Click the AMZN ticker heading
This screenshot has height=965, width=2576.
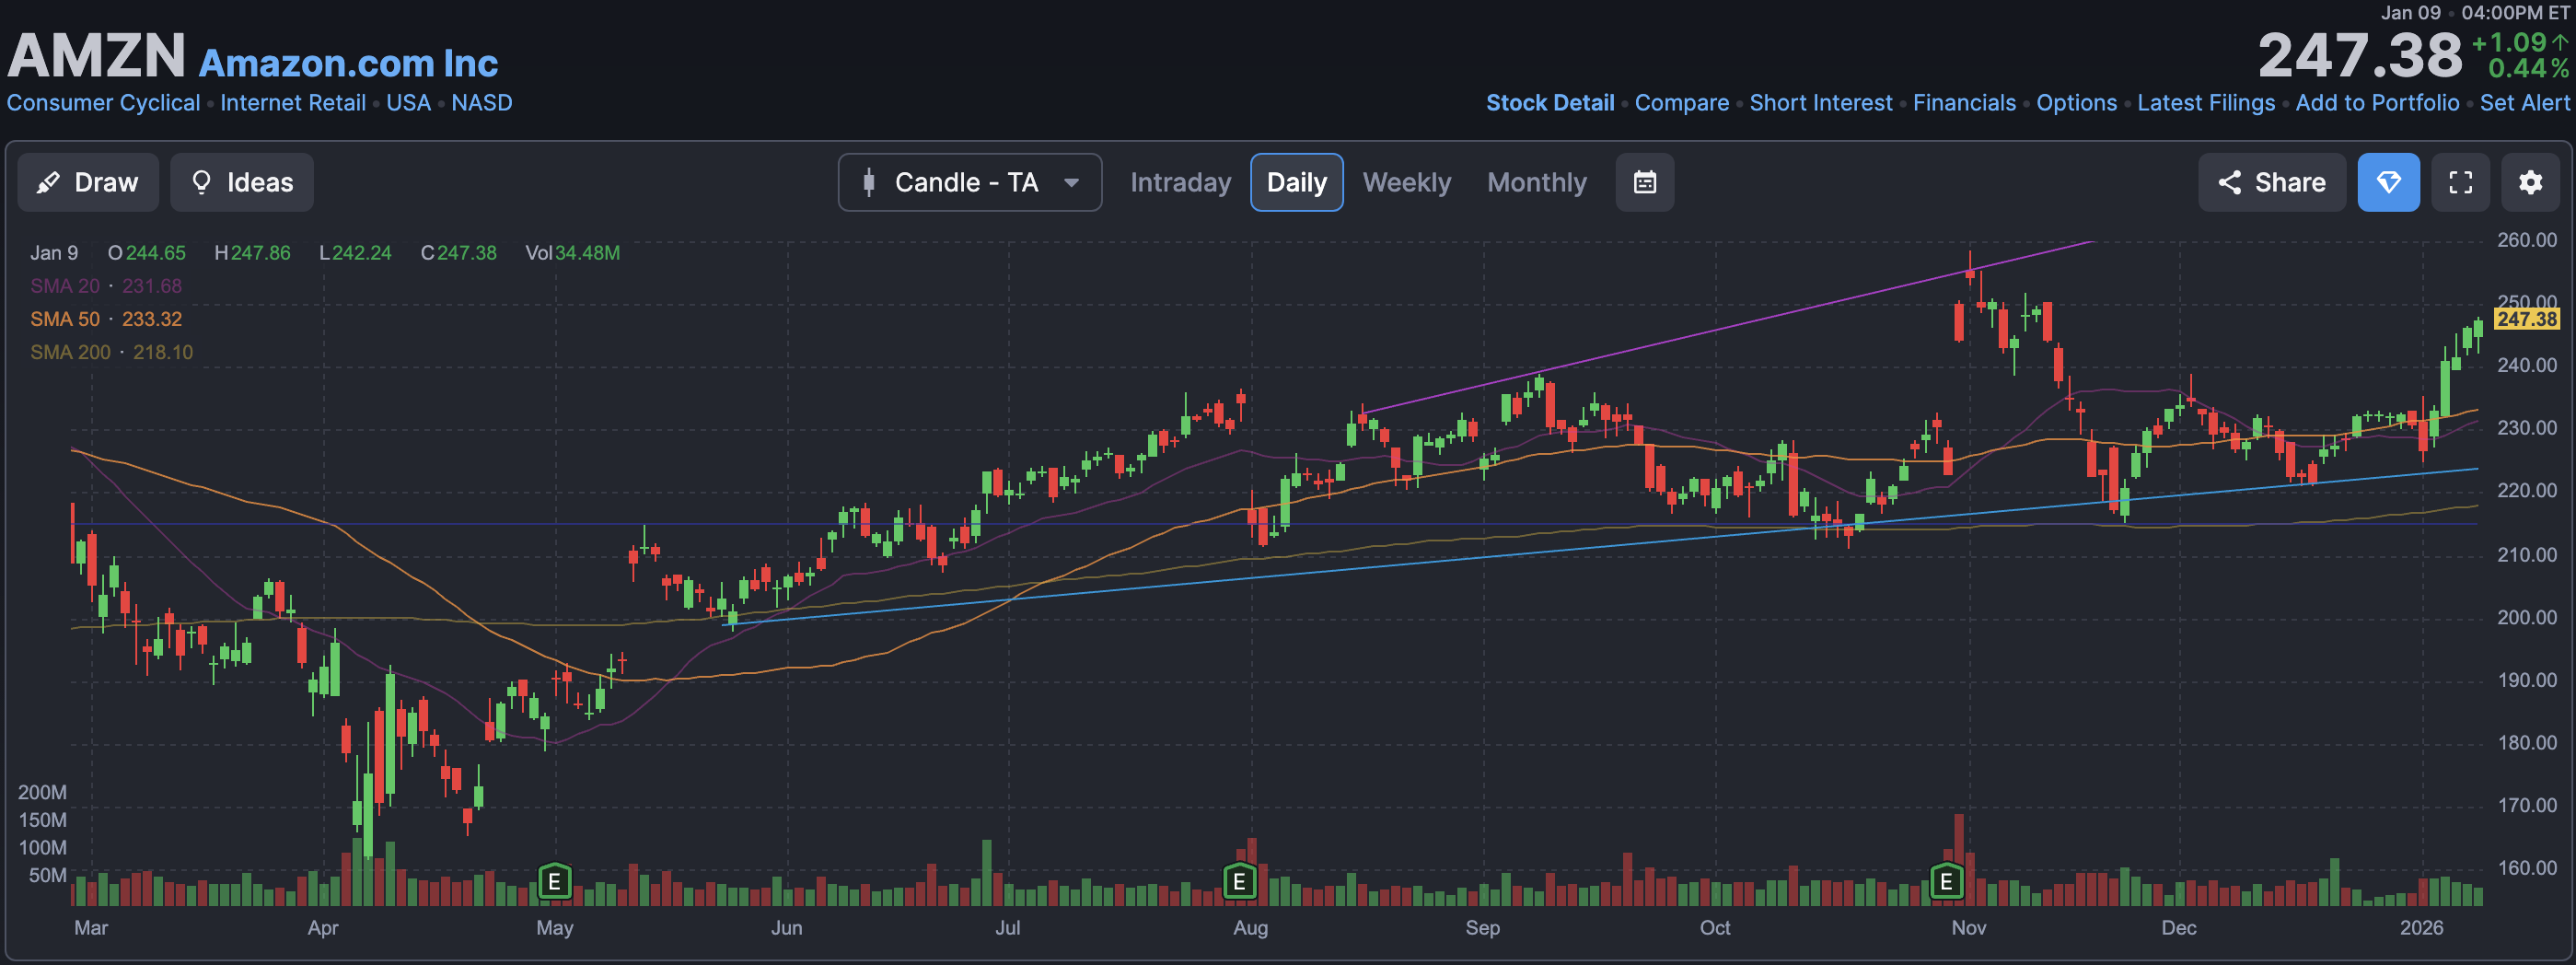coord(97,55)
